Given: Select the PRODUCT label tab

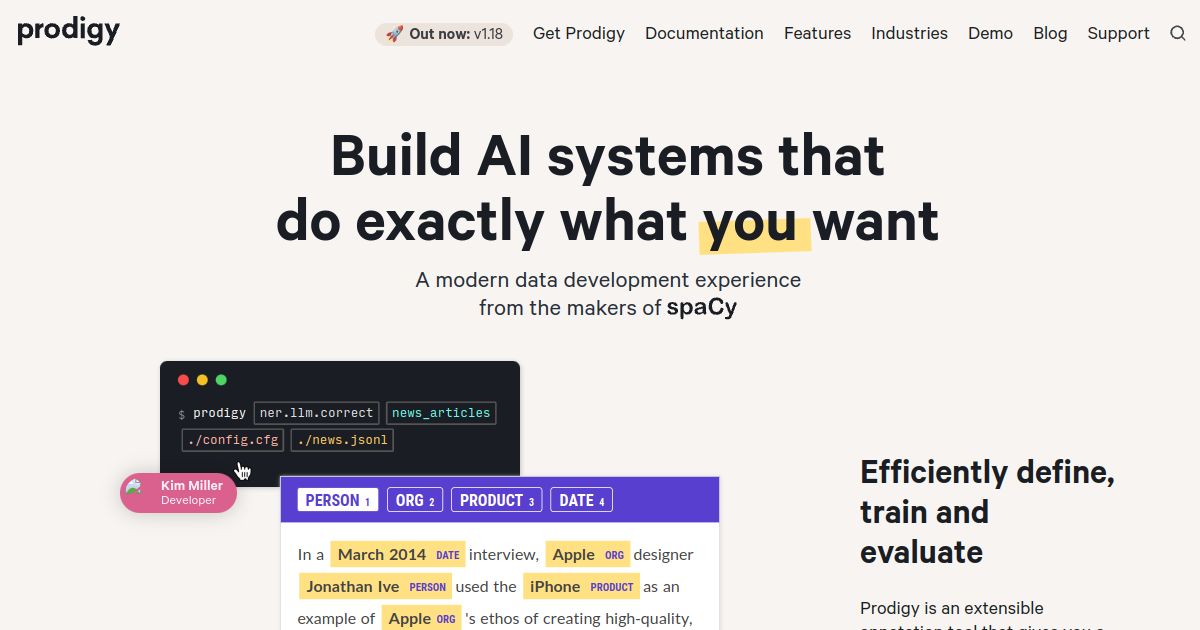Looking at the screenshot, I should click(x=497, y=500).
